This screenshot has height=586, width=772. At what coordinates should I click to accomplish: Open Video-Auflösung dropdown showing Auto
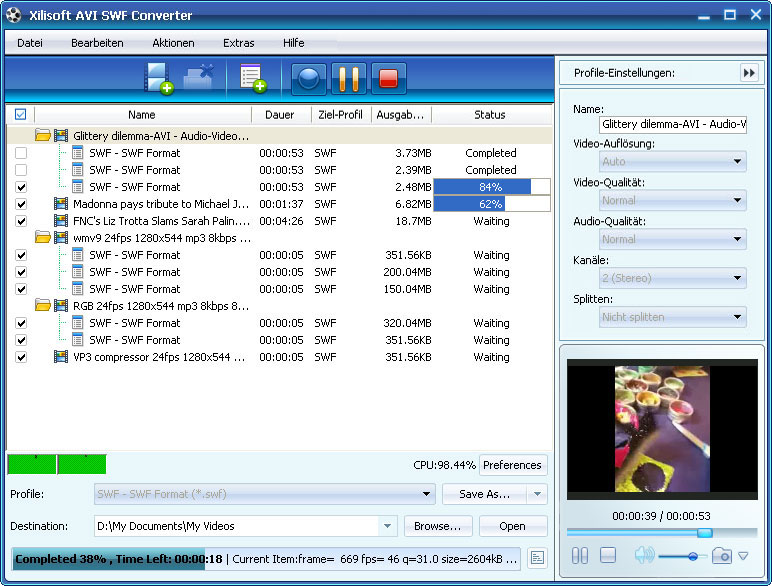pyautogui.click(x=673, y=162)
